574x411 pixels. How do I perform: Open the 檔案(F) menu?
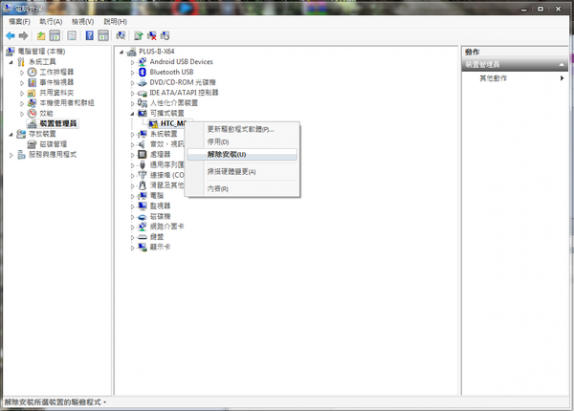[x=19, y=22]
